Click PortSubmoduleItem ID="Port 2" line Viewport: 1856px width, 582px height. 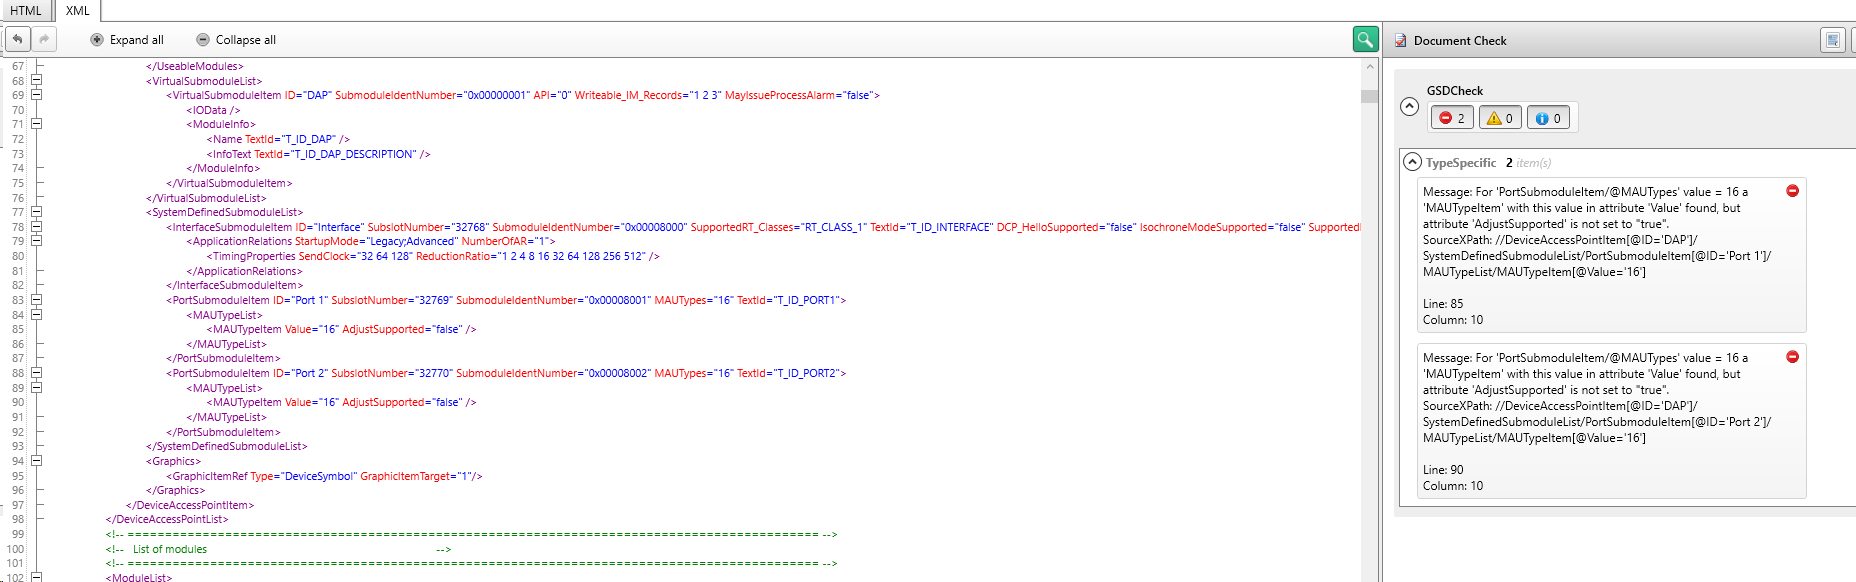coord(506,373)
